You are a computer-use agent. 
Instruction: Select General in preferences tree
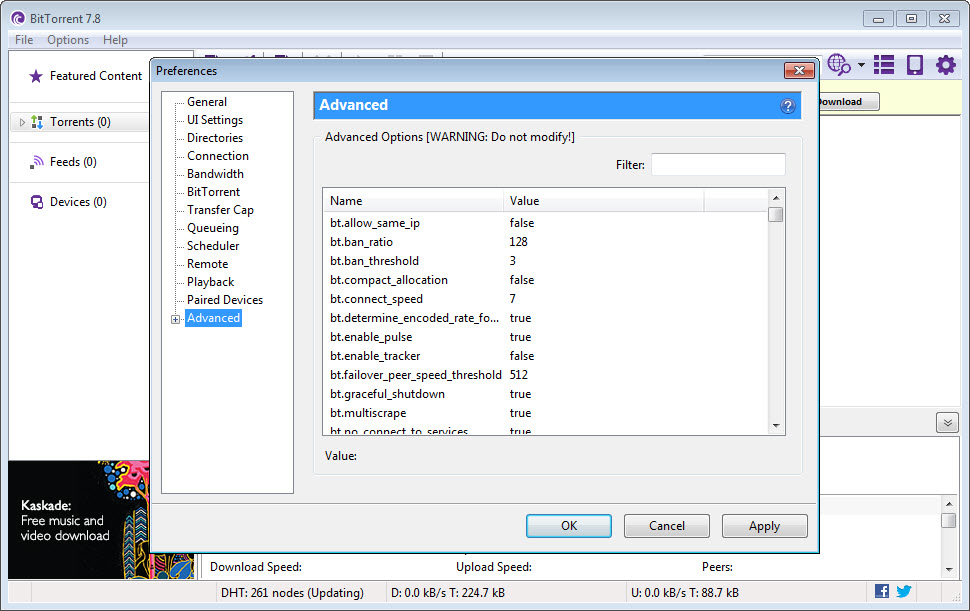(x=207, y=102)
